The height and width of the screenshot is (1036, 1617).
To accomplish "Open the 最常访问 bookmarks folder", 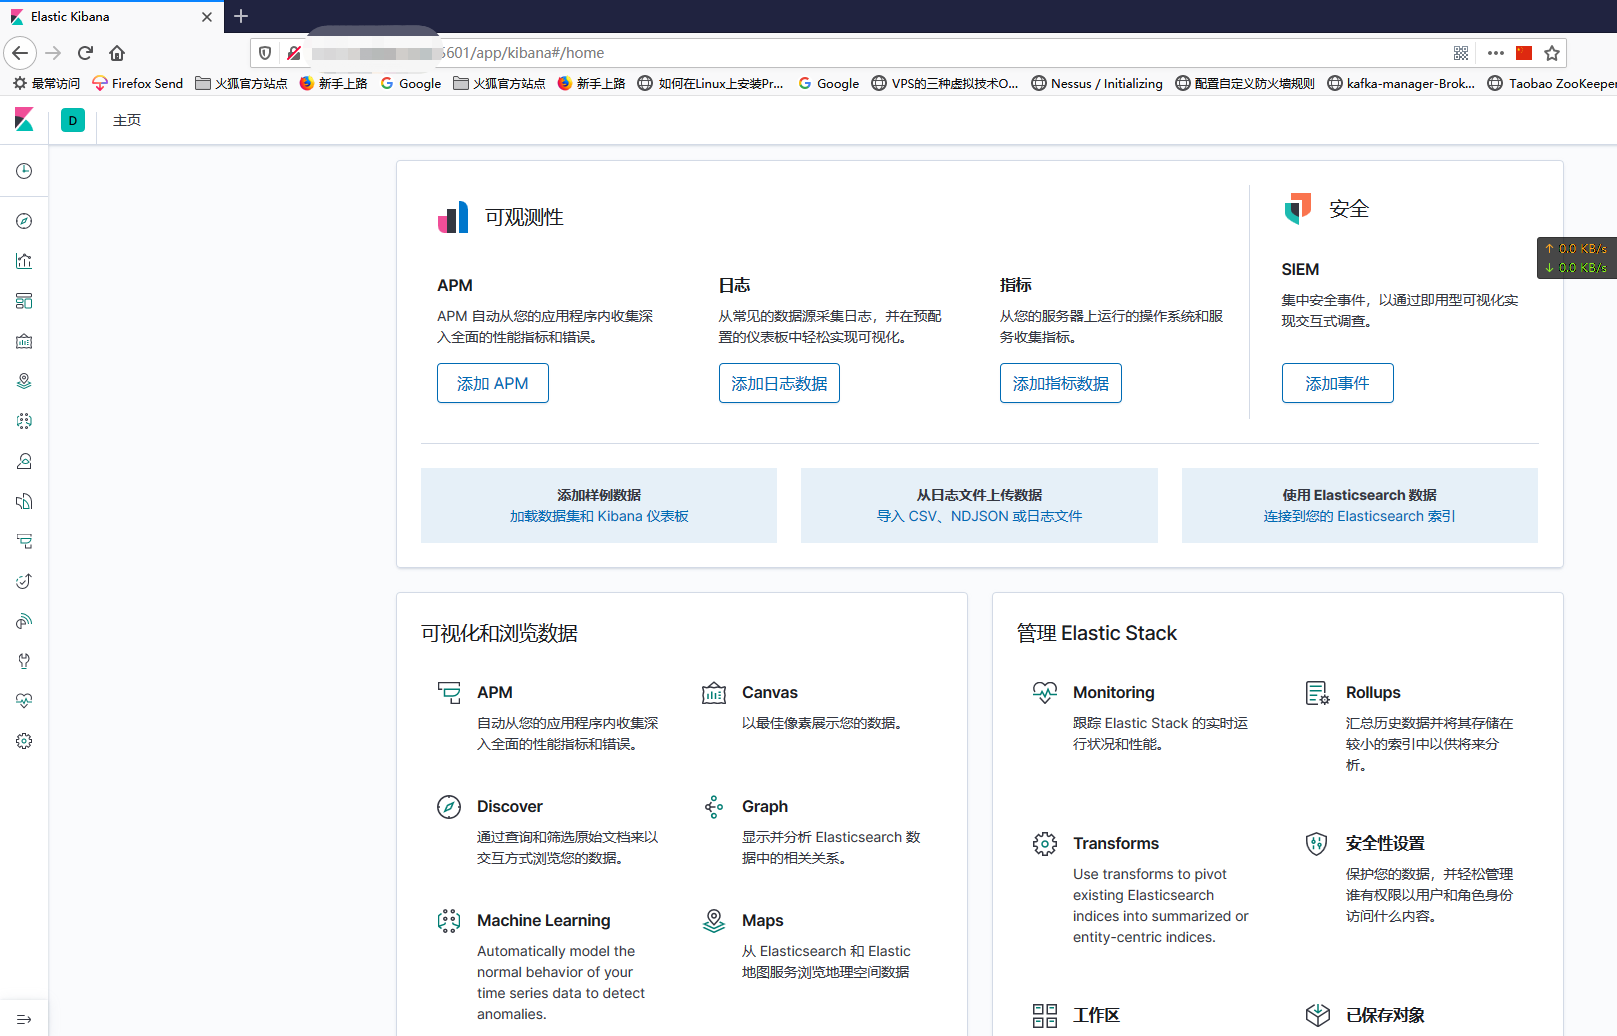I will (47, 84).
